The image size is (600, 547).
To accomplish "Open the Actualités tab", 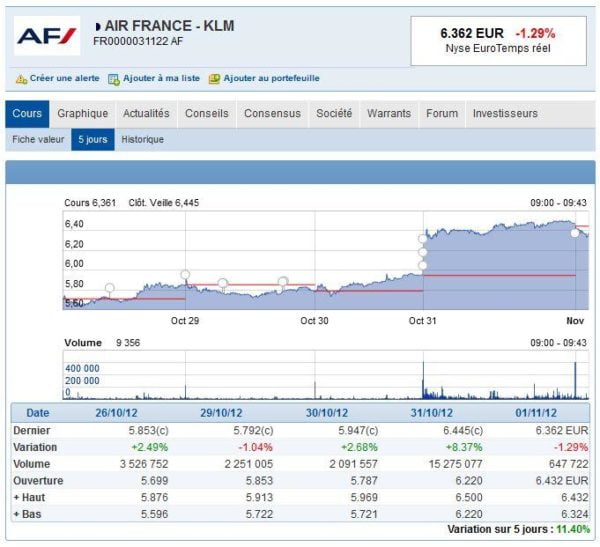I will [x=146, y=114].
